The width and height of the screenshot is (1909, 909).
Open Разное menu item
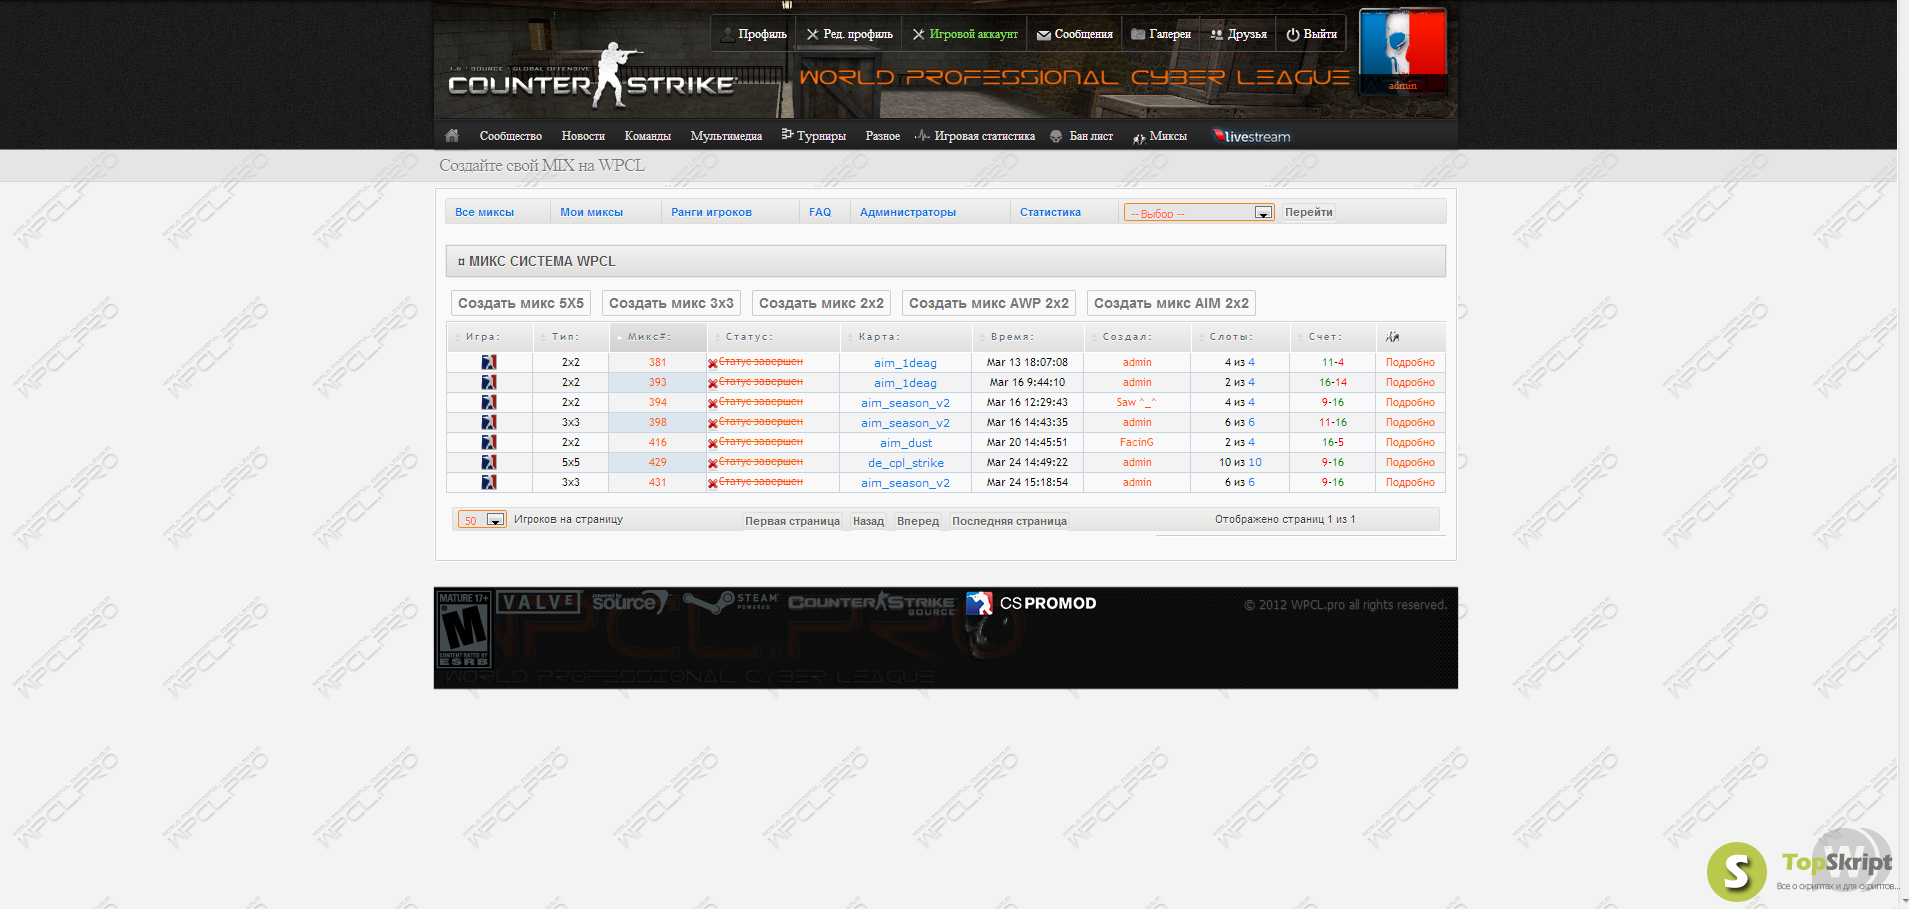(x=883, y=136)
